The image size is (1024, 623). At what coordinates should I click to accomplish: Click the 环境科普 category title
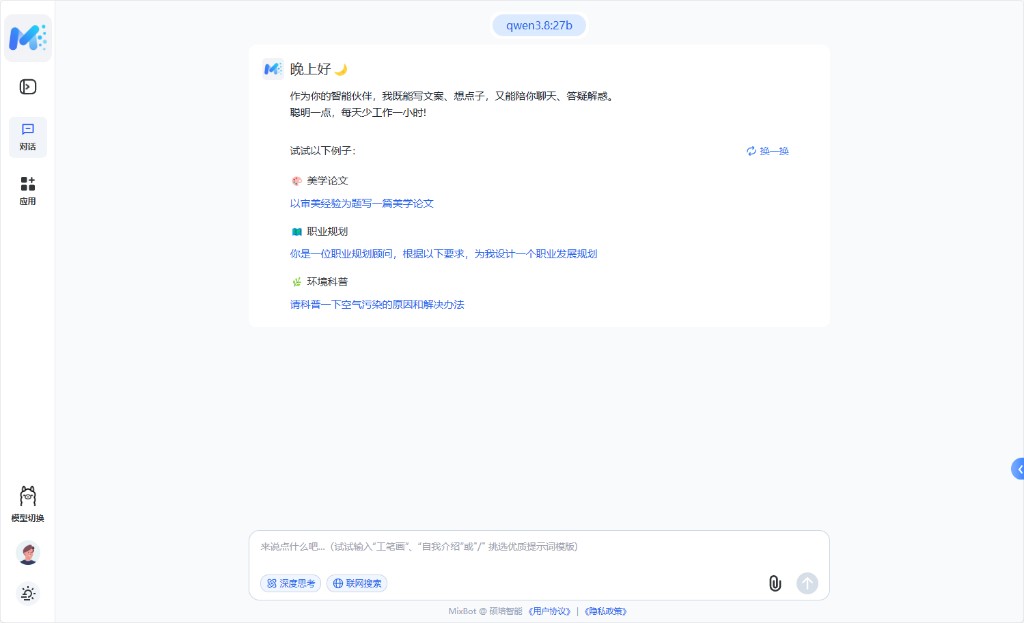pyautogui.click(x=327, y=282)
